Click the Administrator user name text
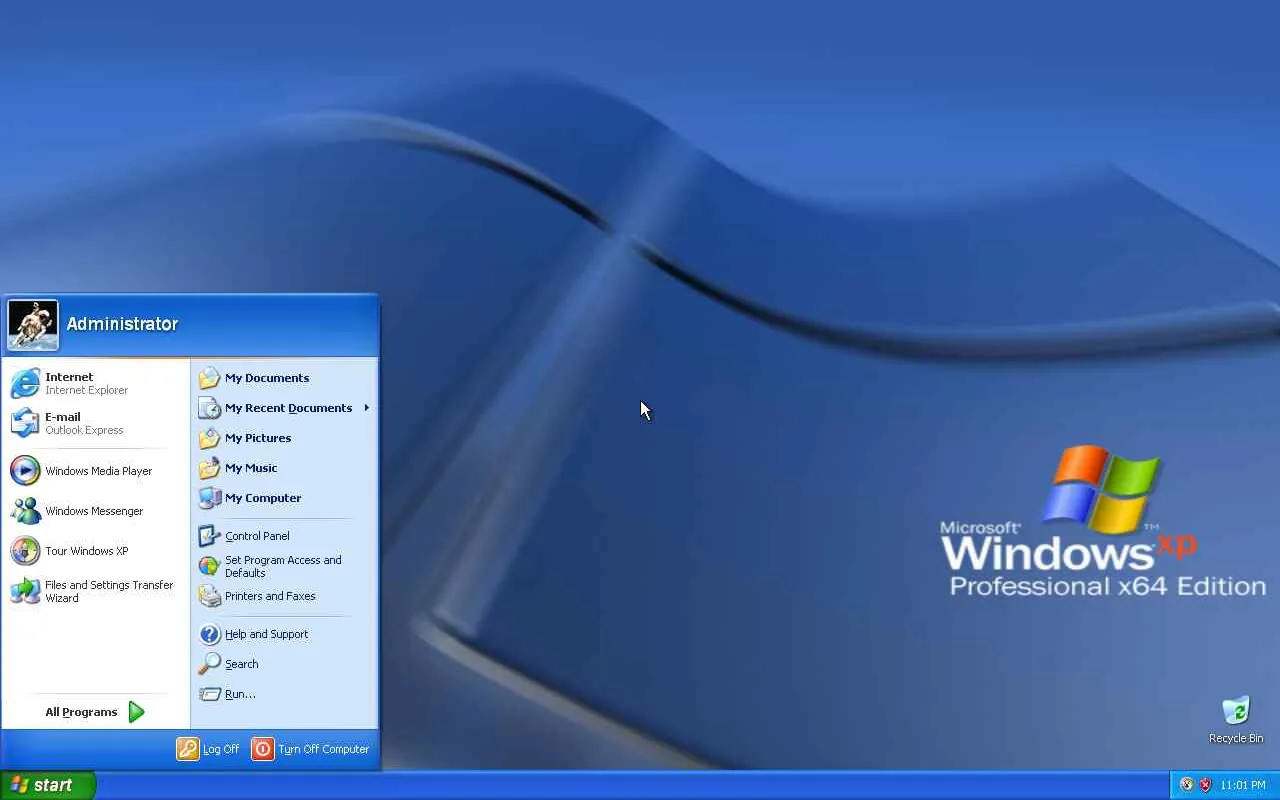Viewport: 1280px width, 800px height. (x=122, y=324)
